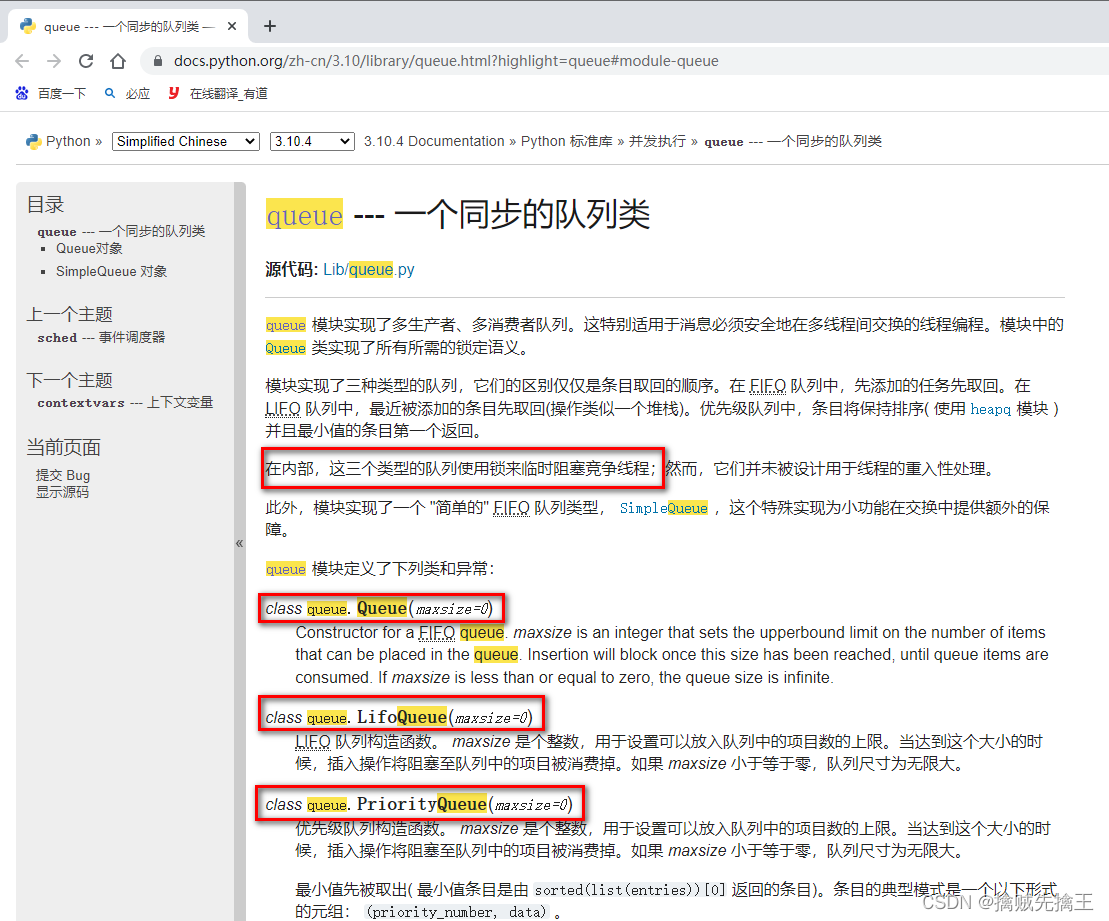Image resolution: width=1109 pixels, height=921 pixels.
Task: Click the 目录 sidebar heading
Action: pyautogui.click(x=45, y=205)
